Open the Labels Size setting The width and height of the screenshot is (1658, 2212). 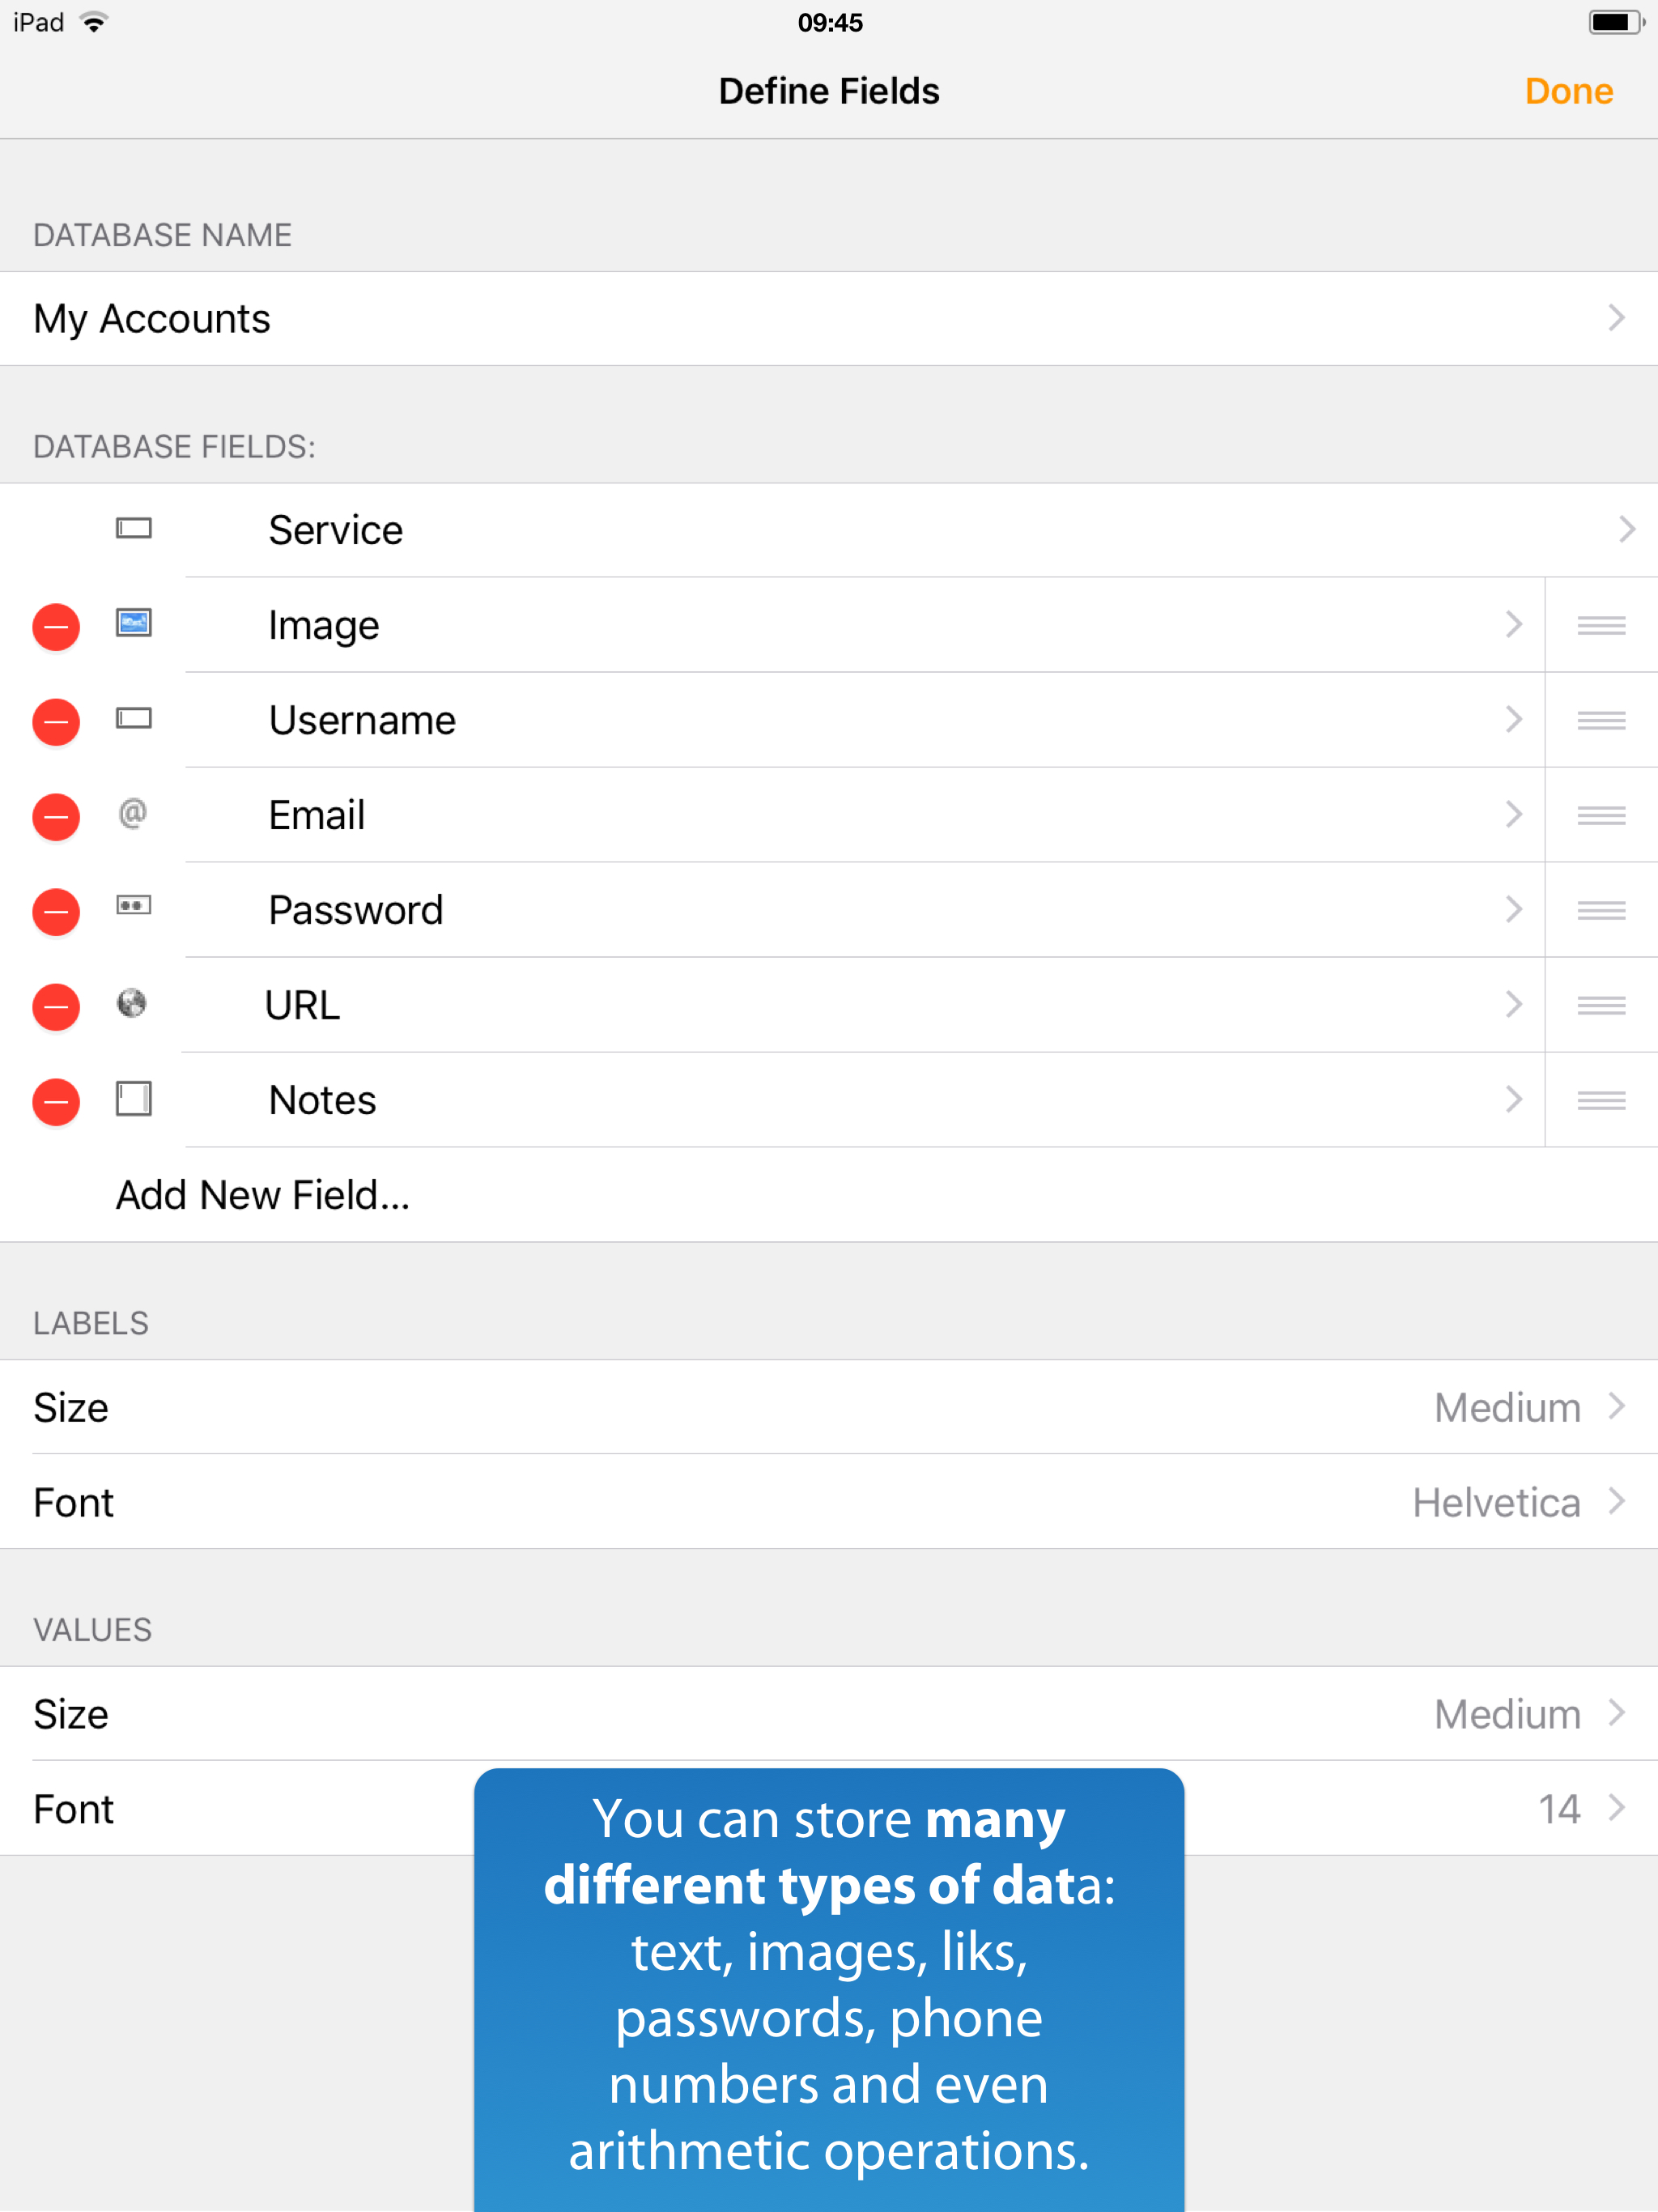click(828, 1407)
